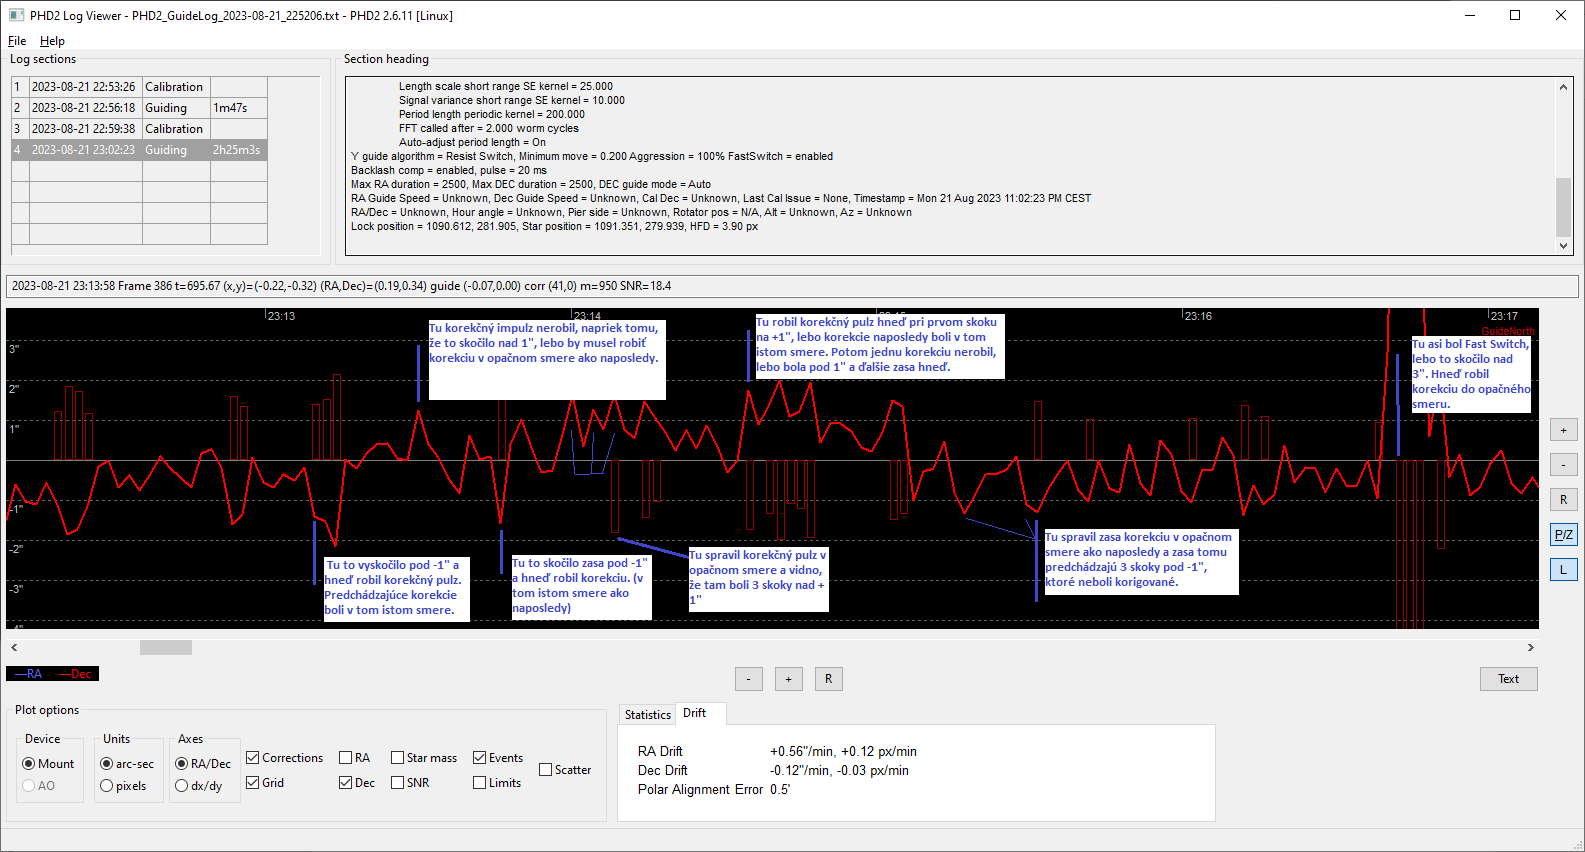Click the 1m47s duration cell
This screenshot has width=1585, height=852.
pyautogui.click(x=238, y=108)
